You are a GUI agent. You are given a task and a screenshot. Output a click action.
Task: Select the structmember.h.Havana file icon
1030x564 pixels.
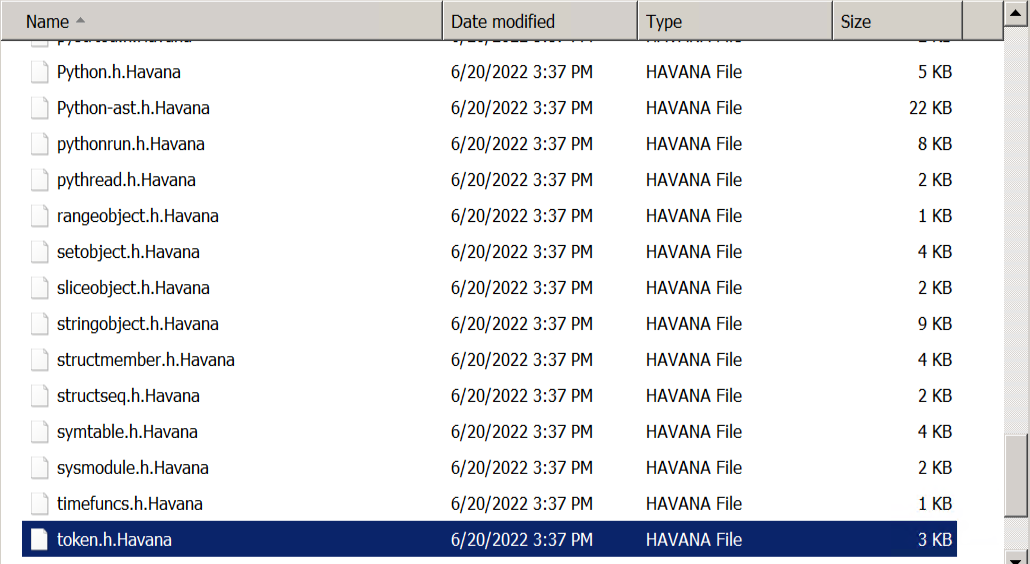39,360
